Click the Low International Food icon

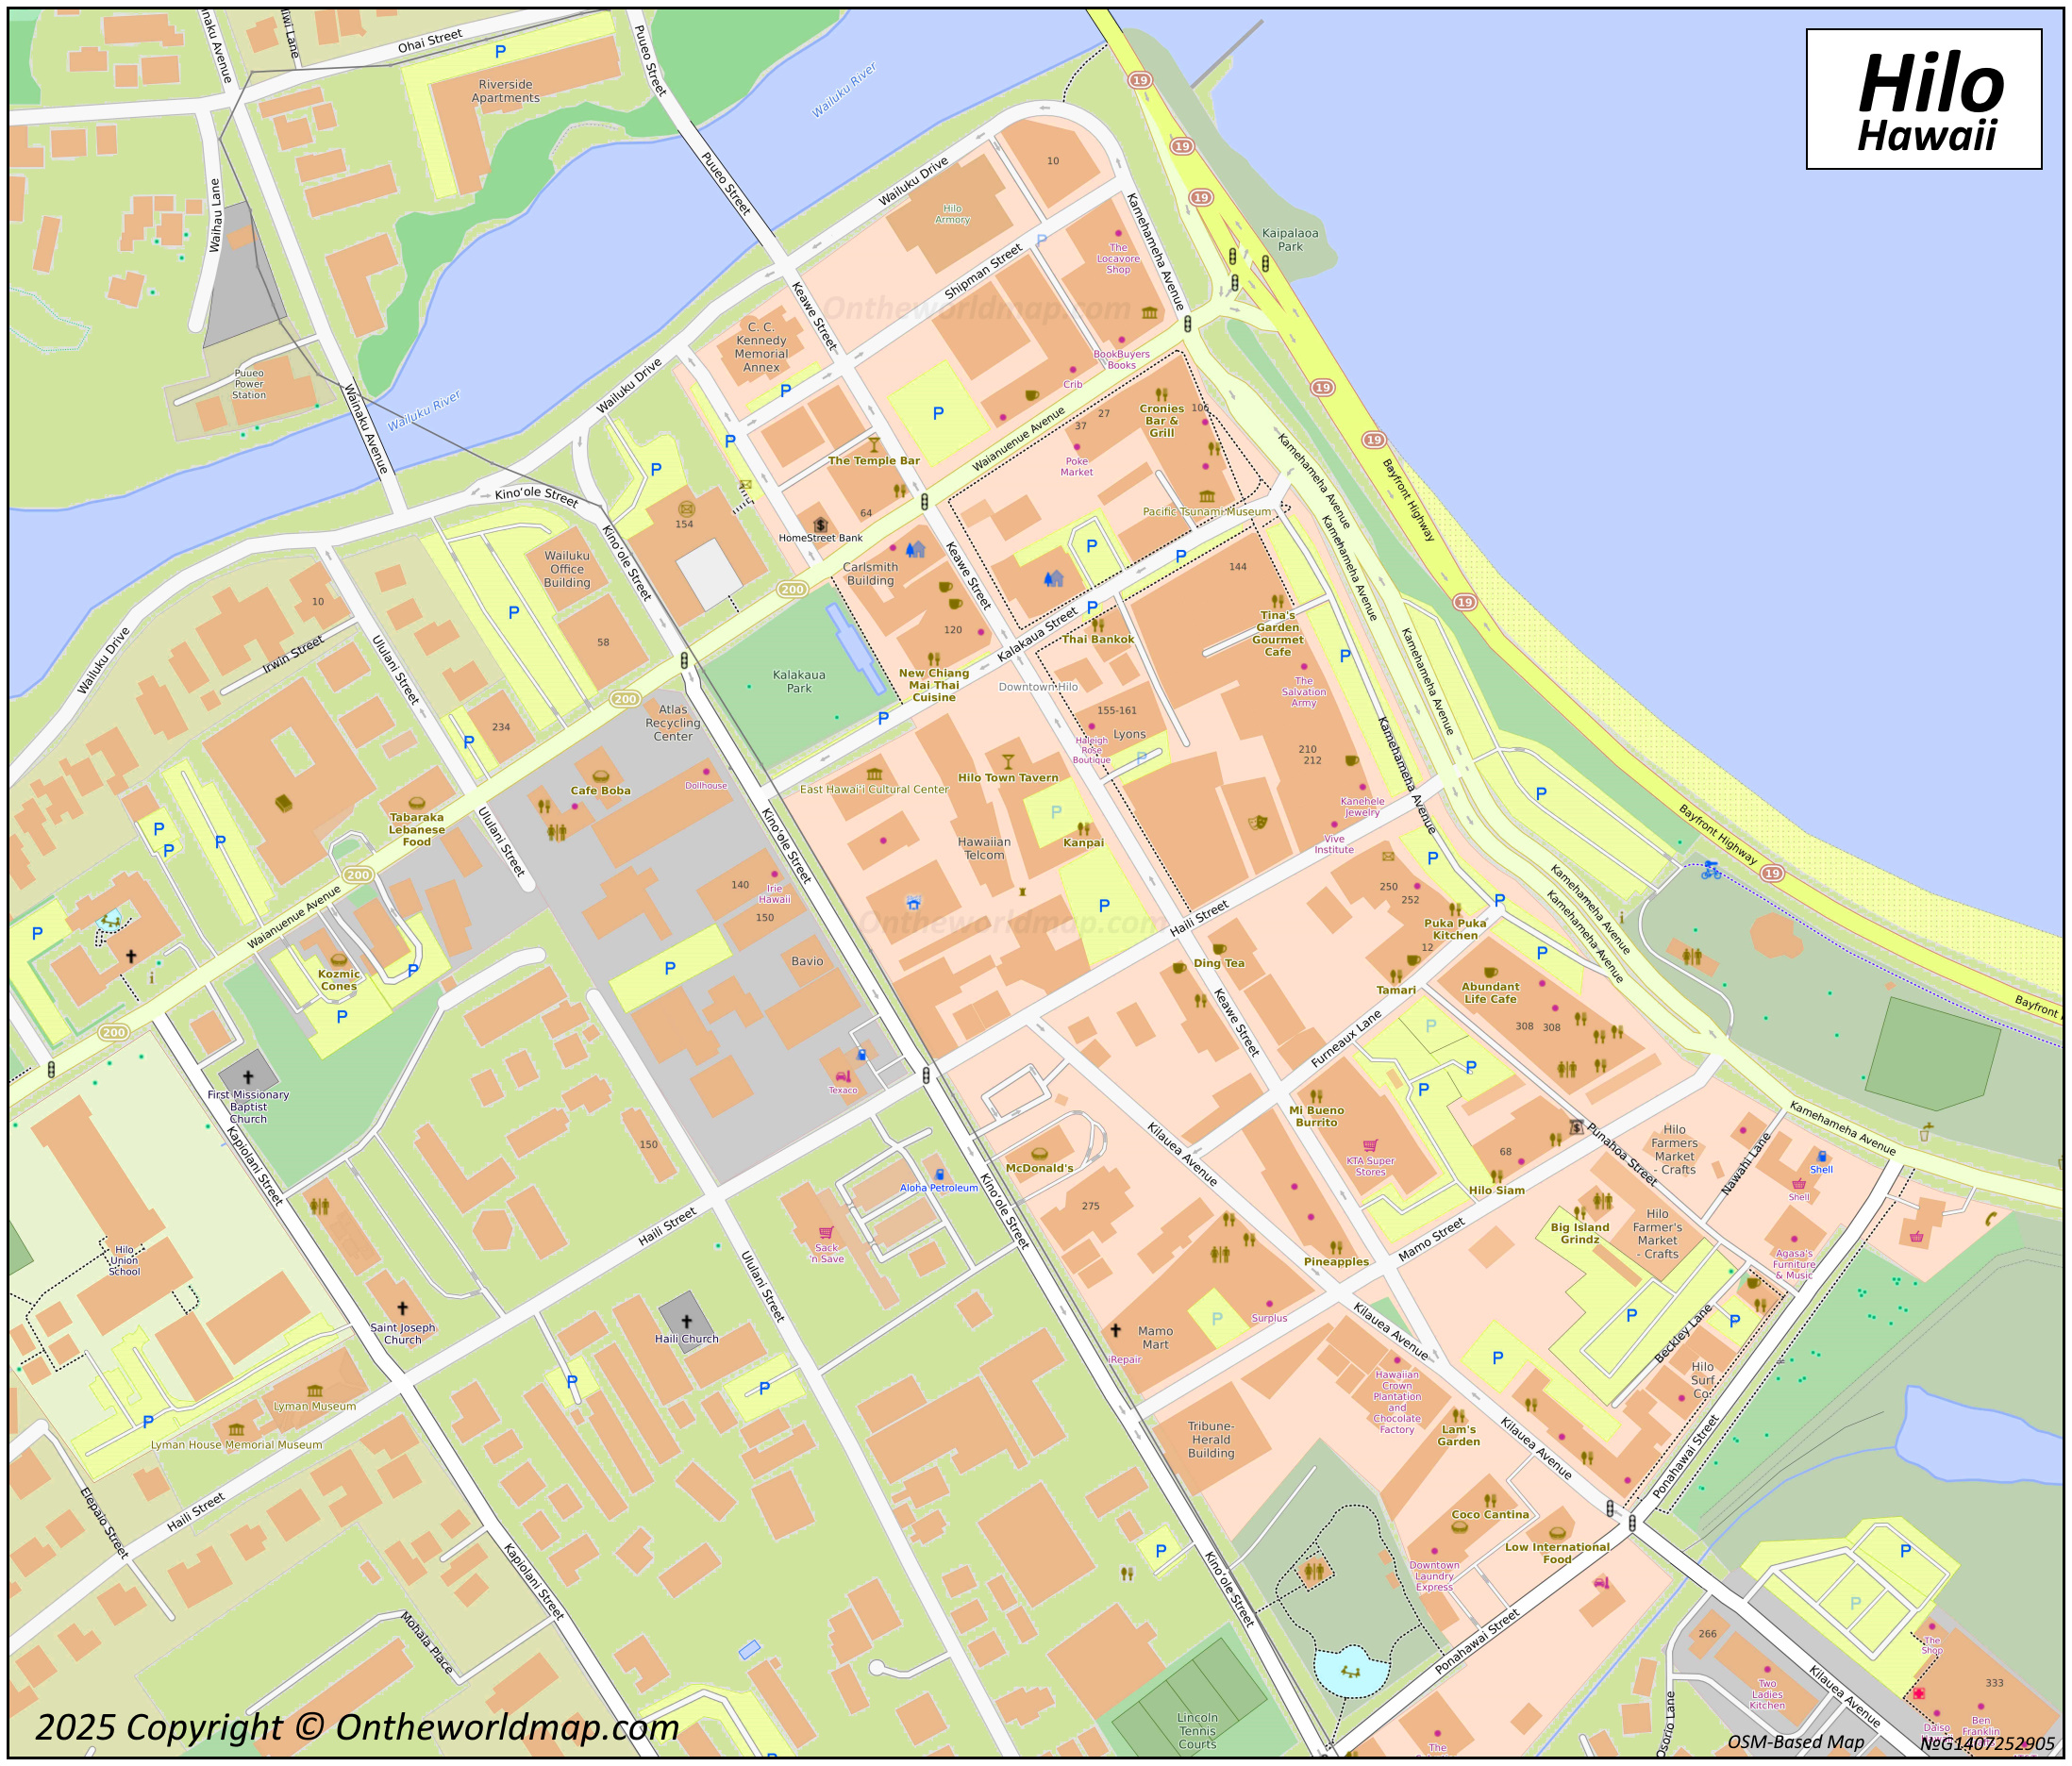click(1556, 1533)
